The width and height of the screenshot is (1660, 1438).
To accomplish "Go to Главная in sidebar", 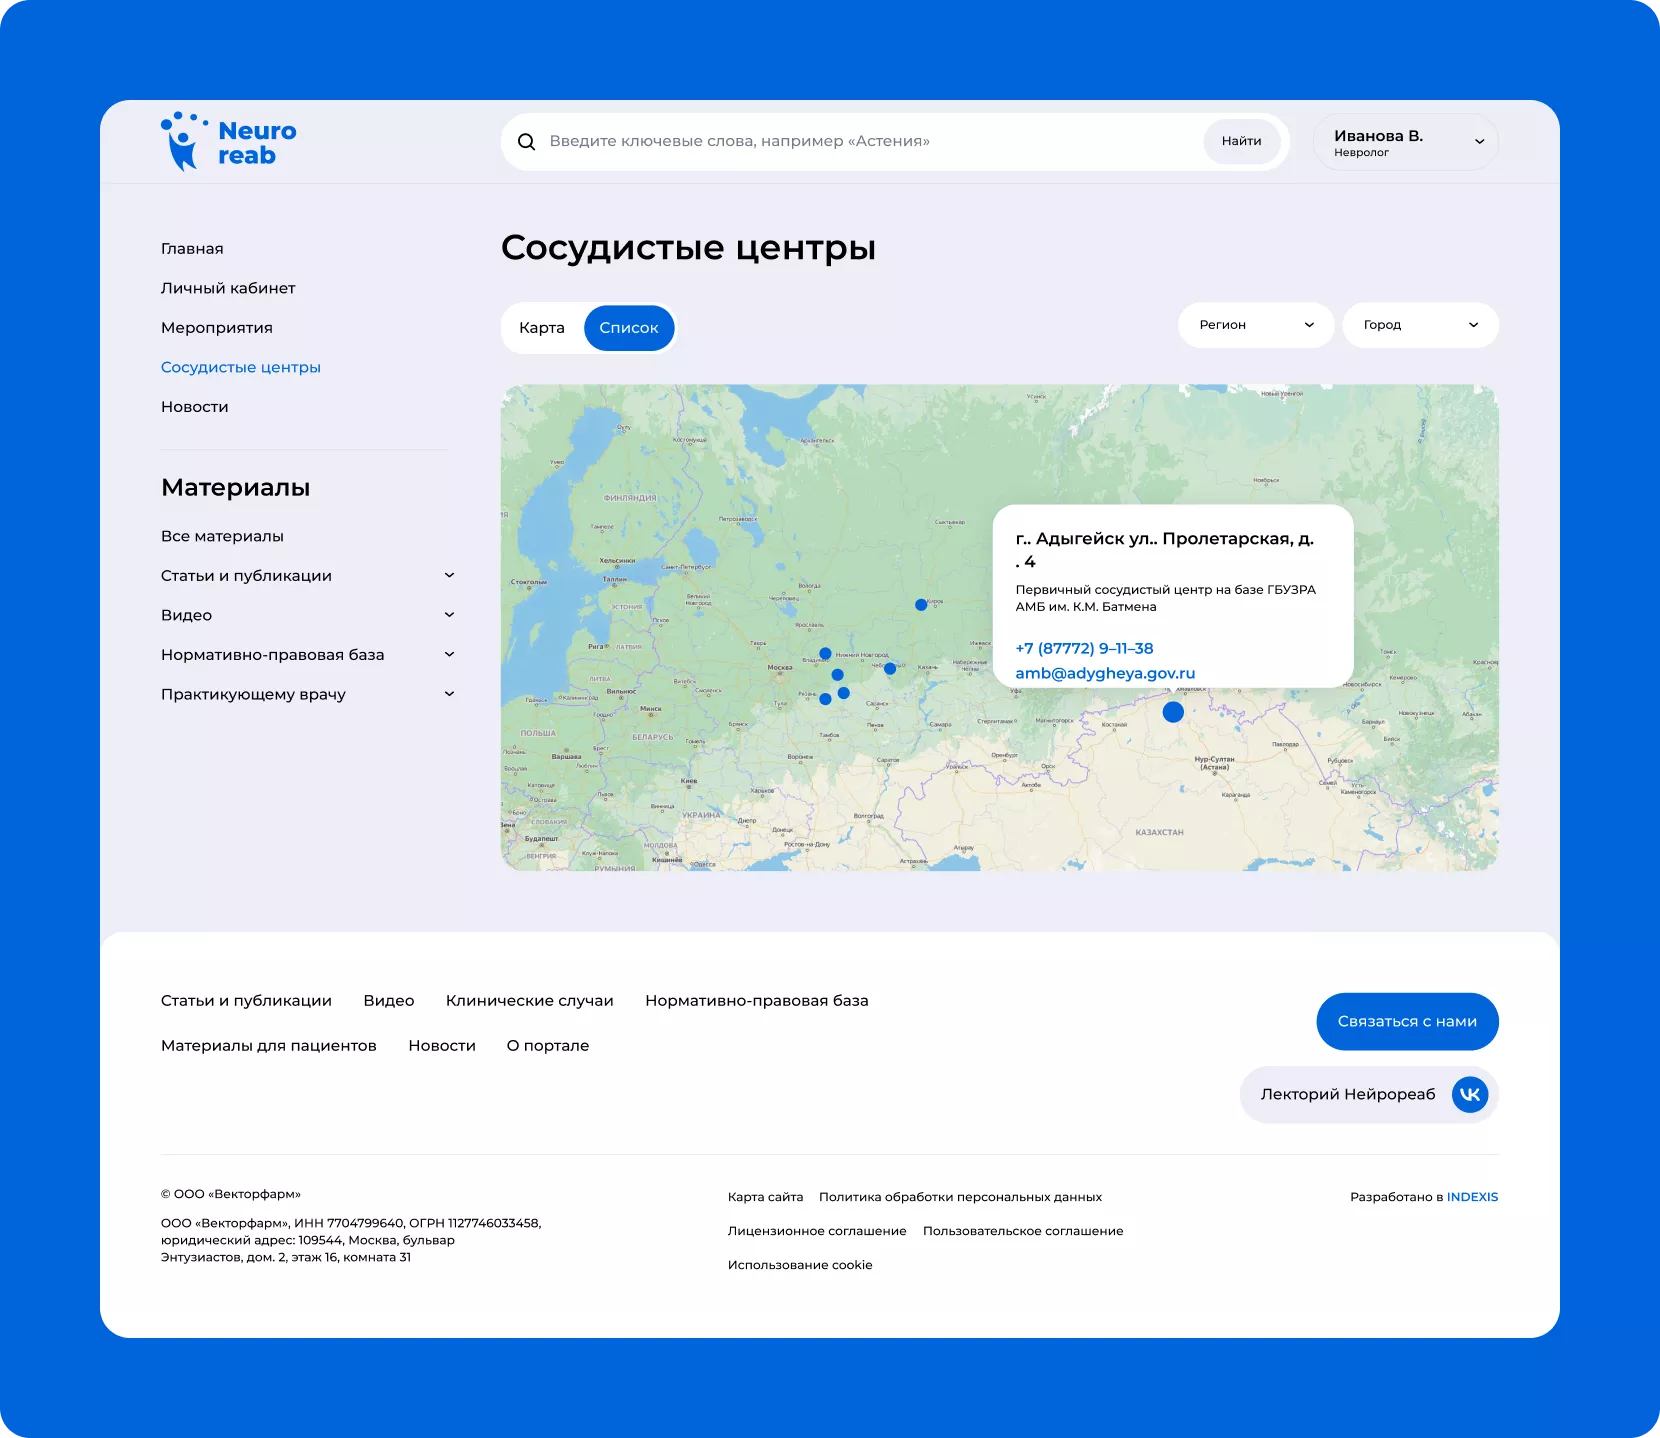I will pyautogui.click(x=192, y=249).
